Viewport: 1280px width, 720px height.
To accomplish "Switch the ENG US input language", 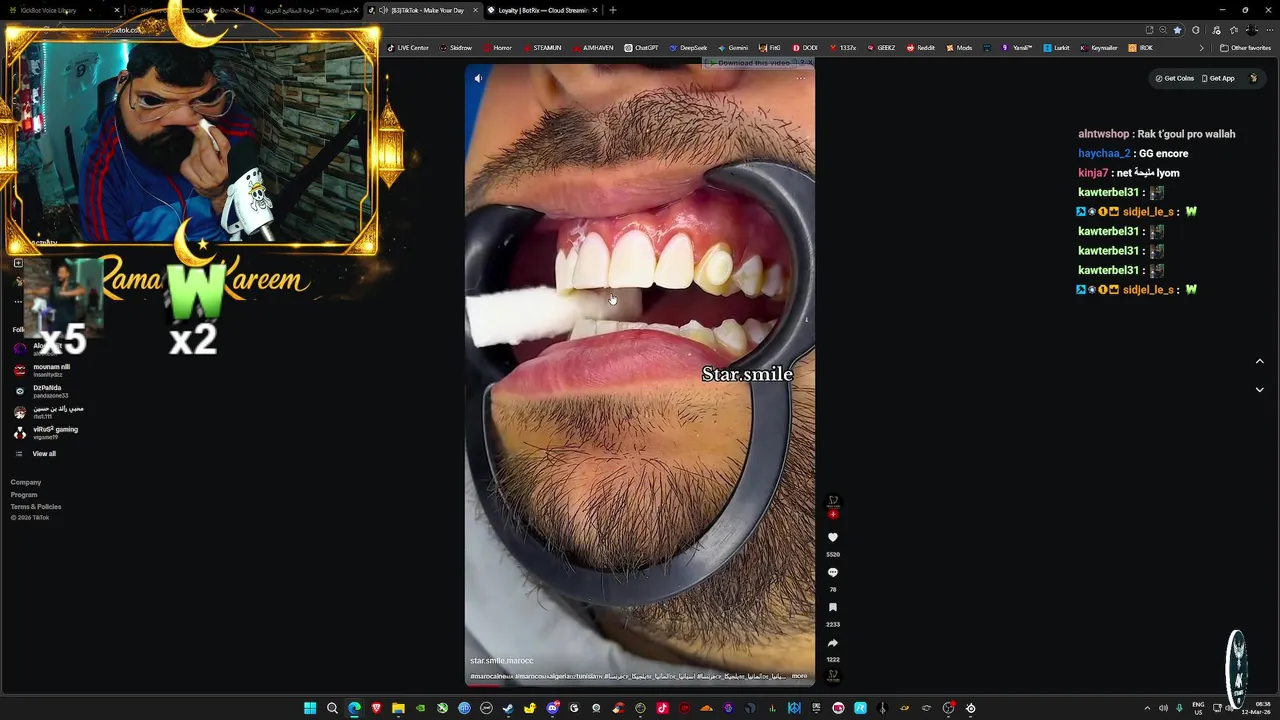I will (1198, 708).
